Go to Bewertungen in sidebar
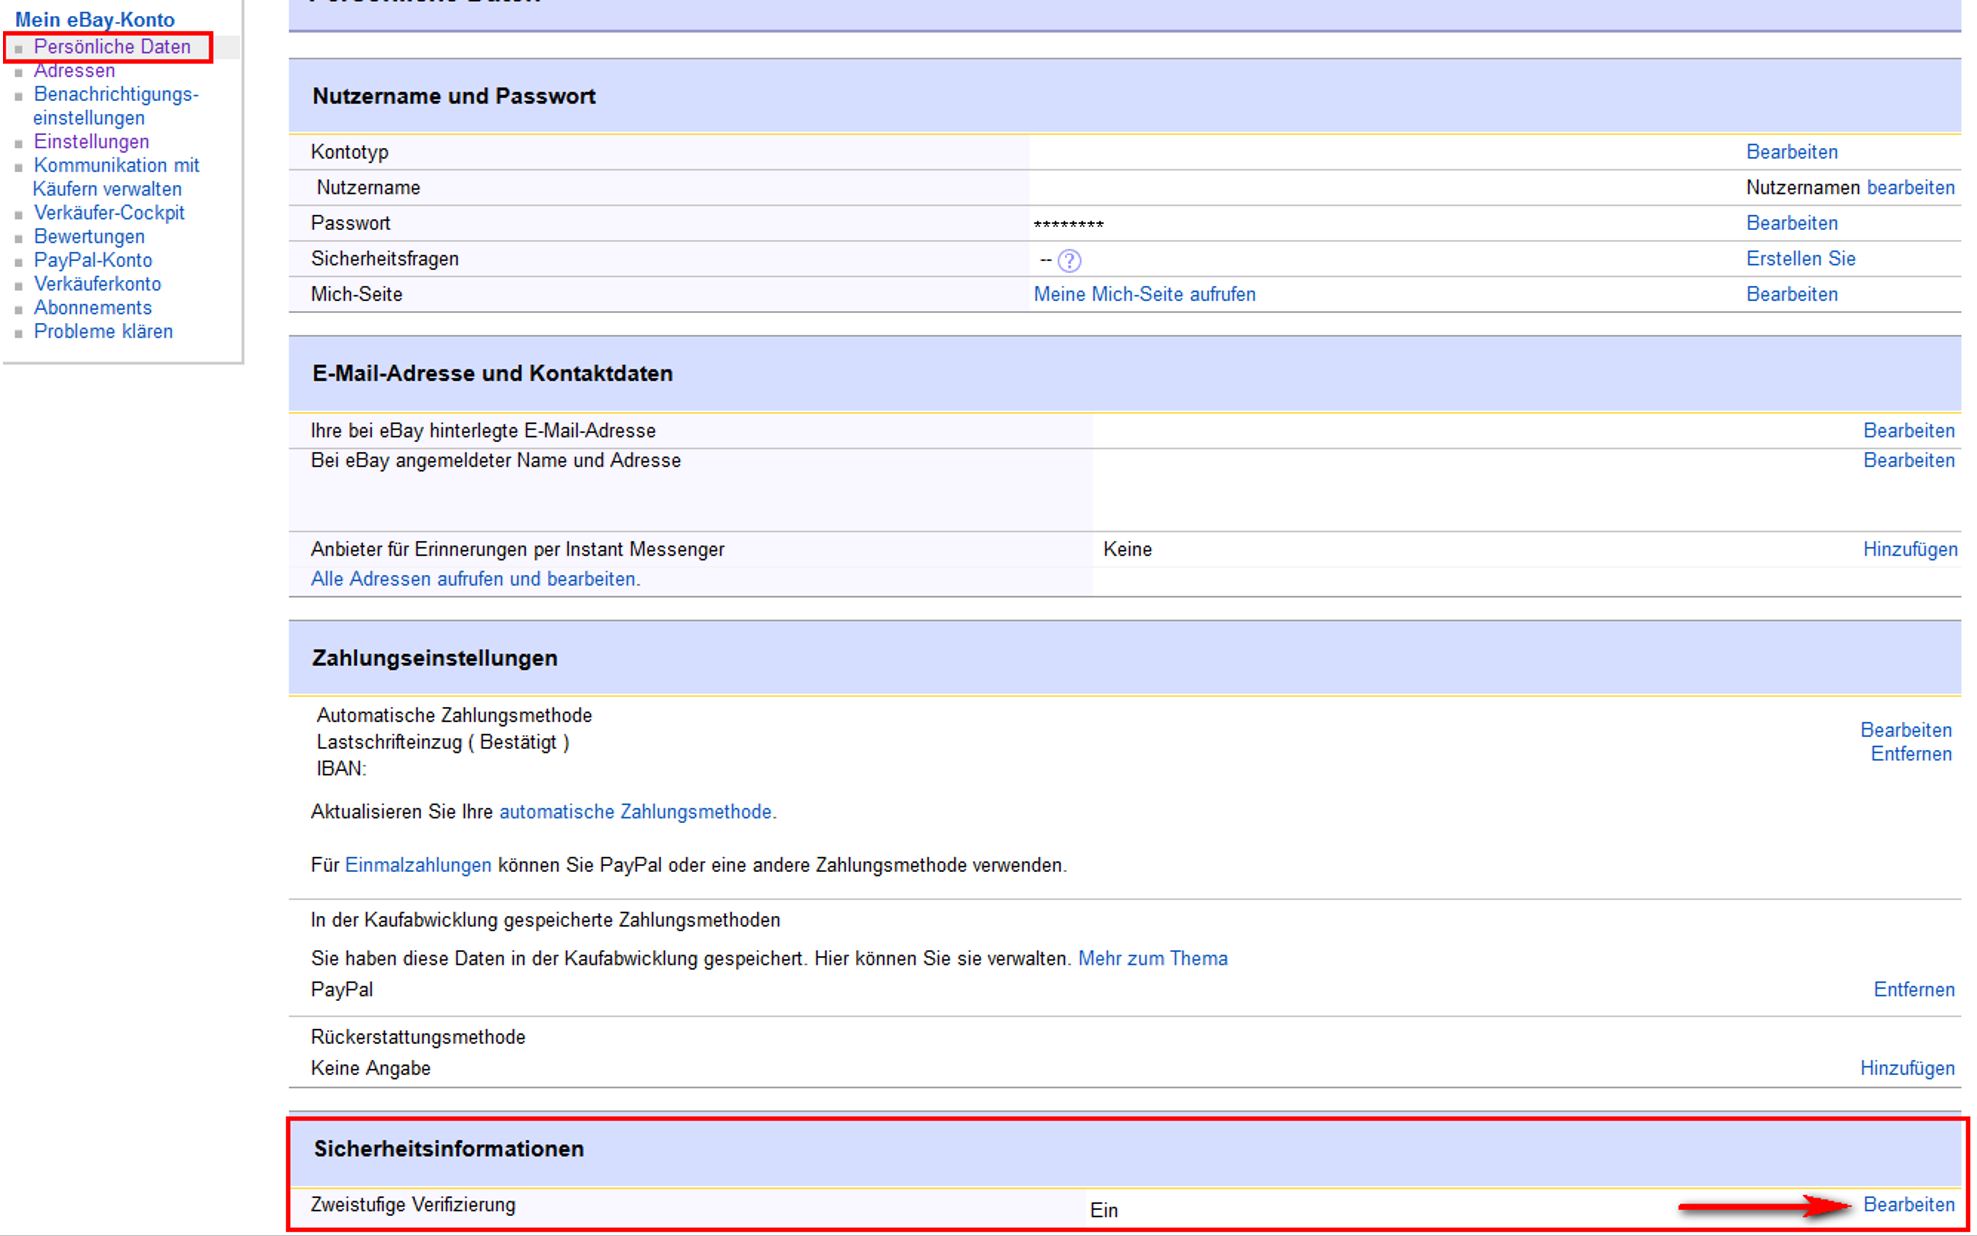The image size is (1977, 1236). (89, 237)
